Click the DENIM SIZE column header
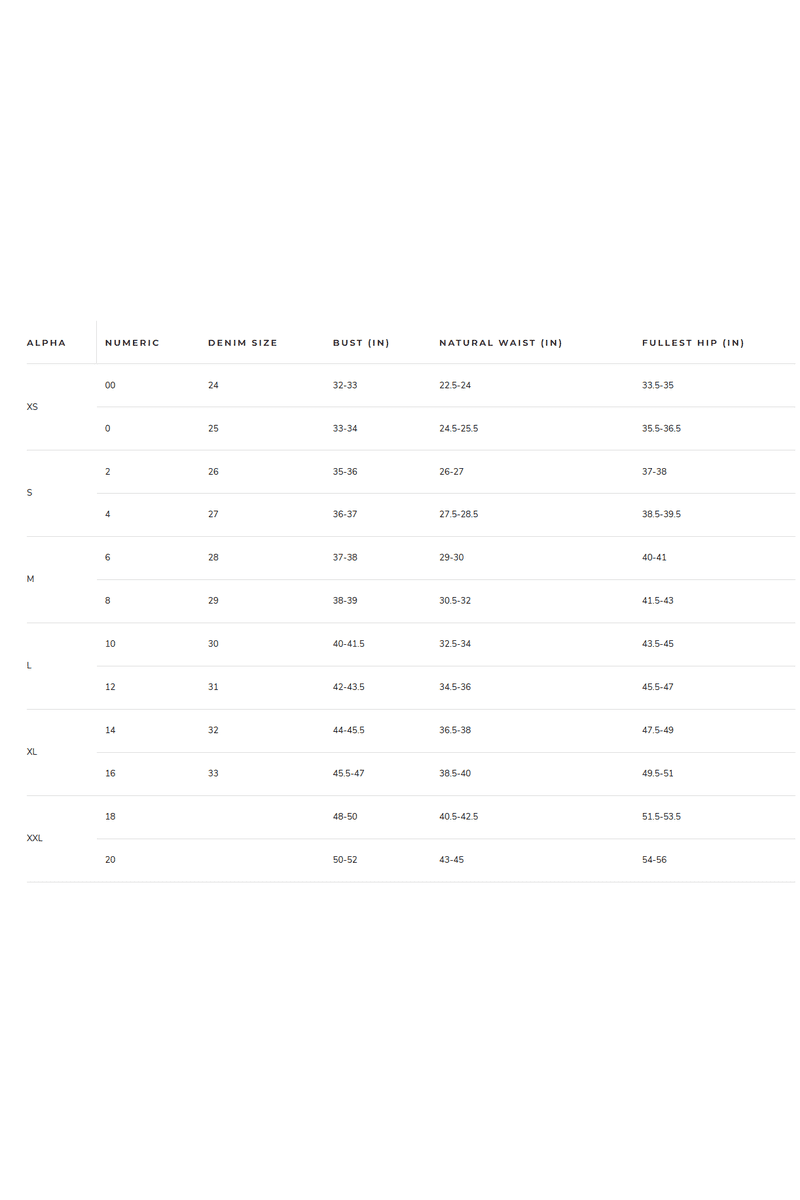Image resolution: width=800 pixels, height=1200 pixels. 243,343
